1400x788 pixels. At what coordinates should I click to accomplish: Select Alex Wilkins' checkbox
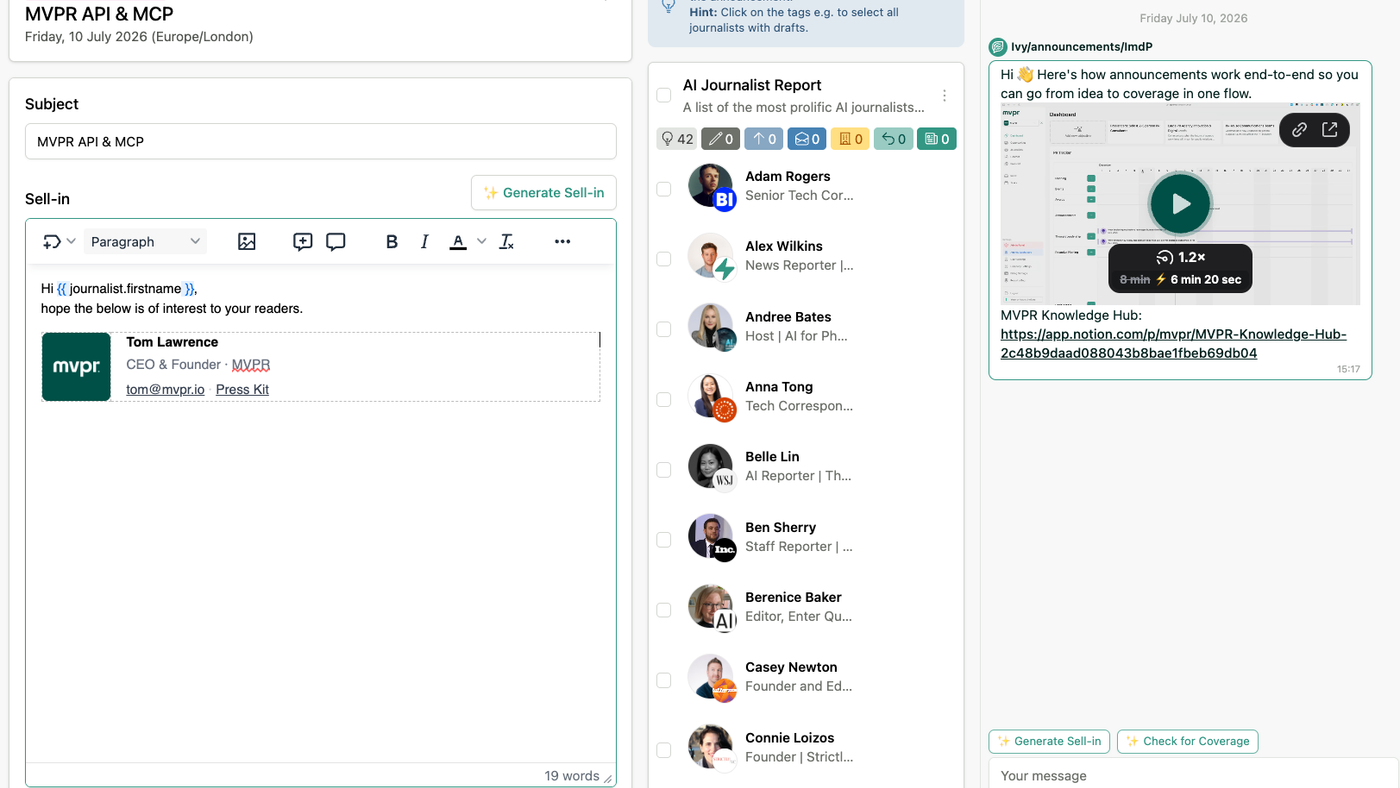pos(664,259)
